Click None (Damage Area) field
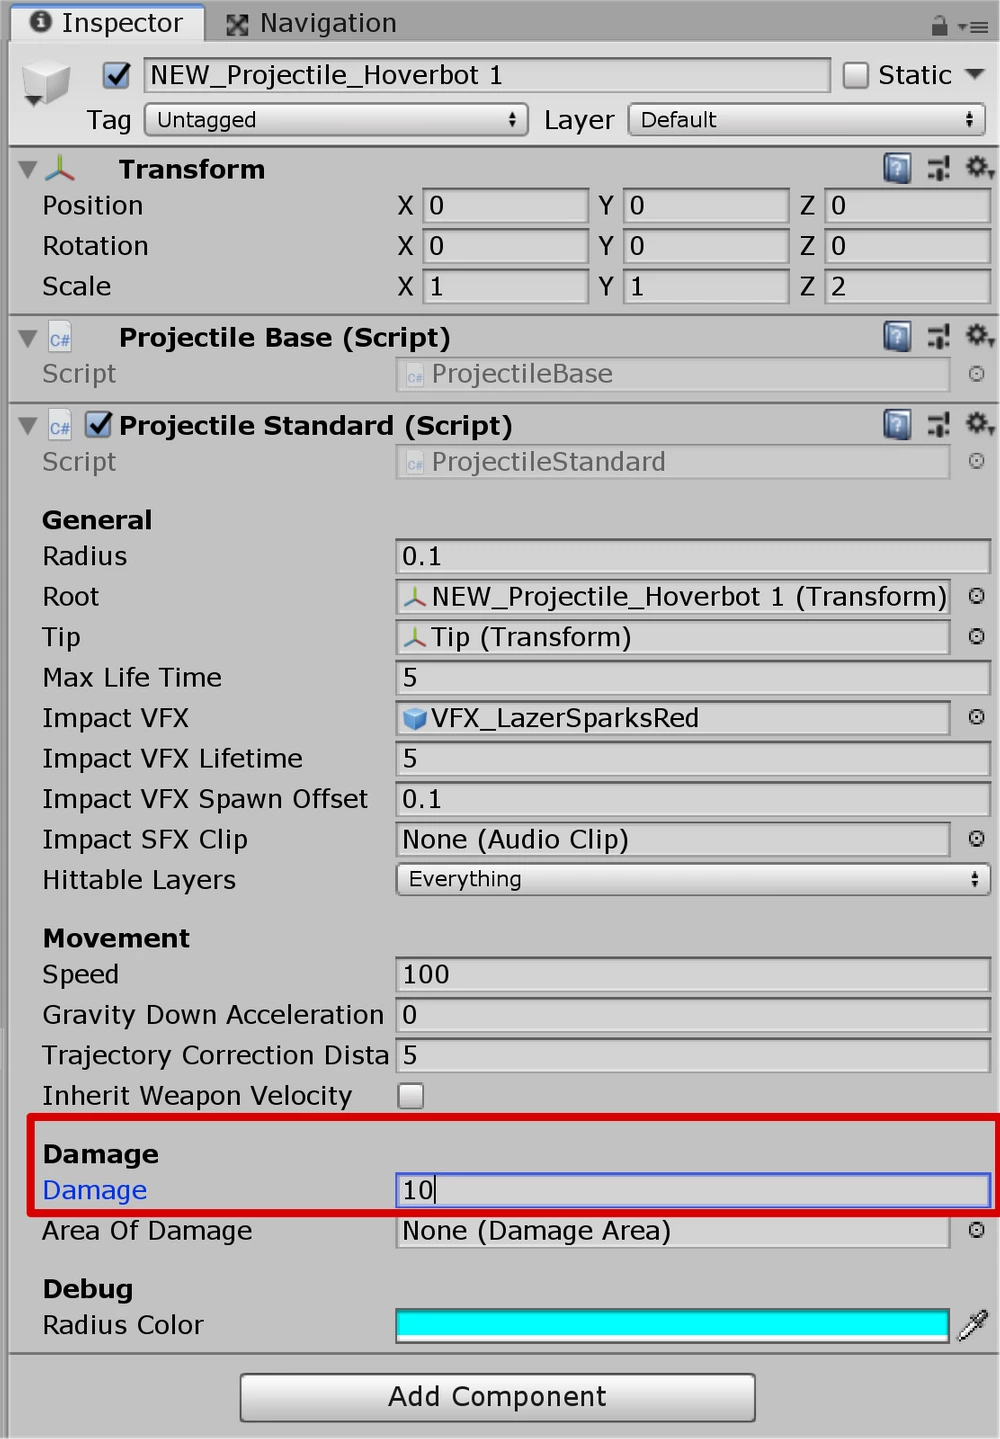 (x=673, y=1230)
